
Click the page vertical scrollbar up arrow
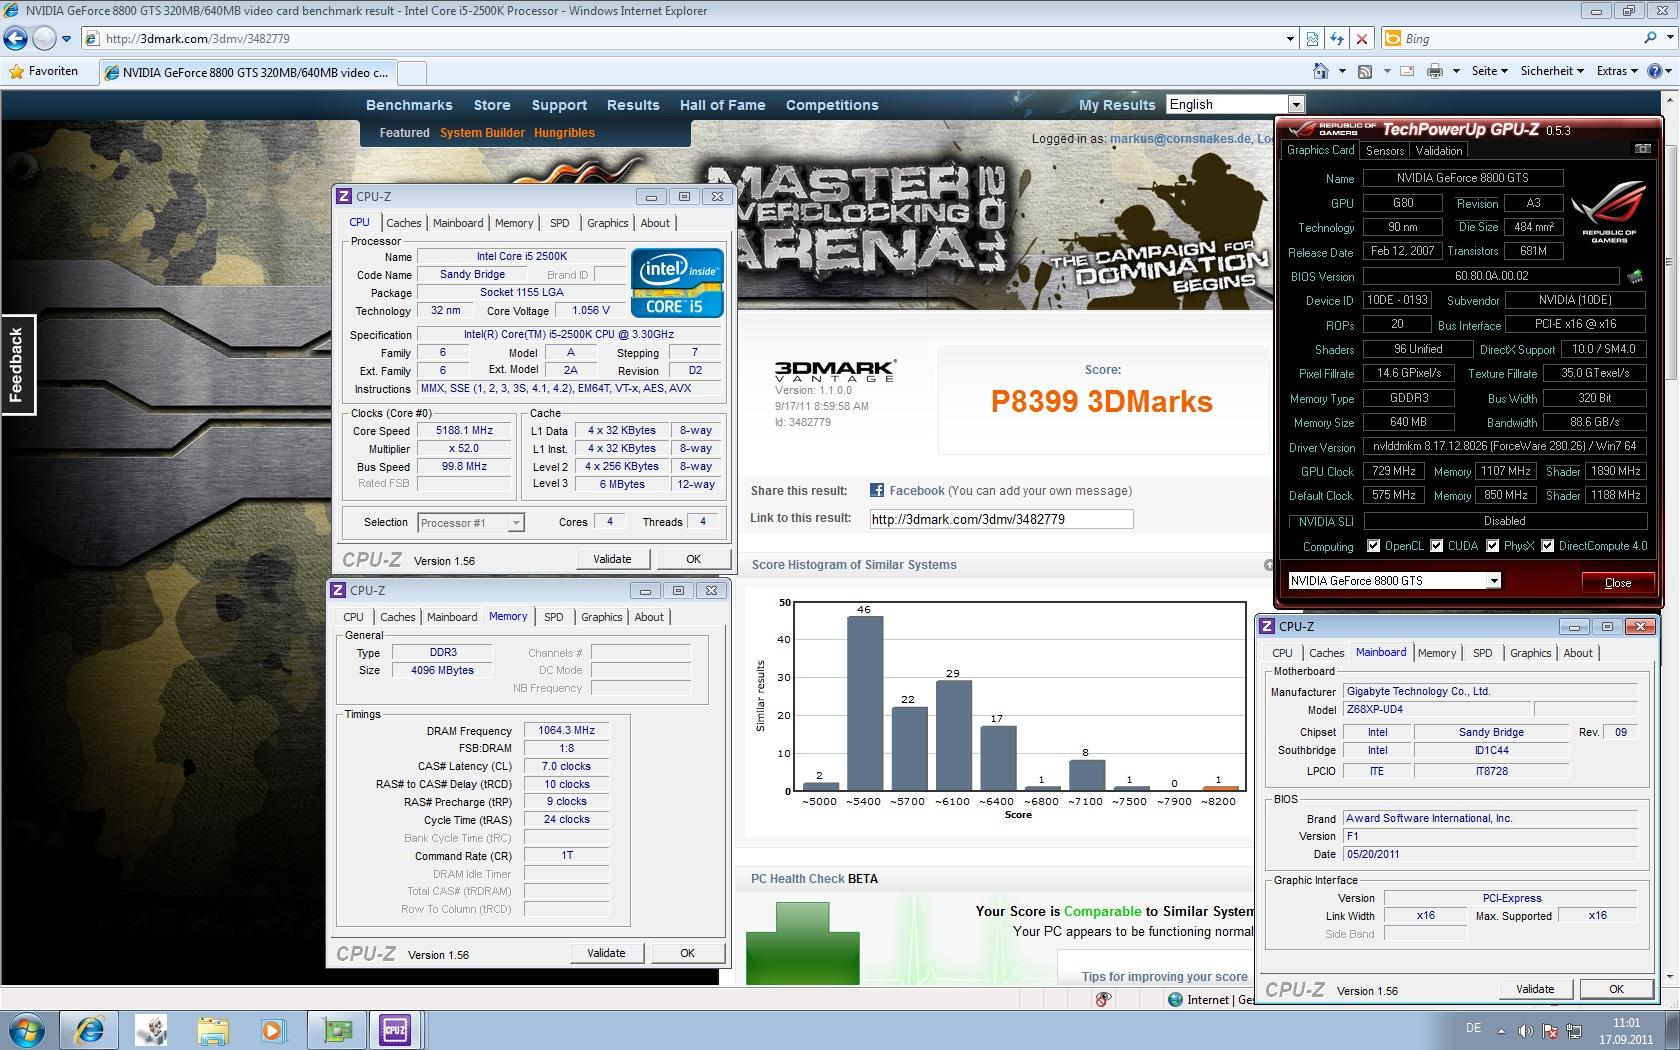[x=1669, y=100]
